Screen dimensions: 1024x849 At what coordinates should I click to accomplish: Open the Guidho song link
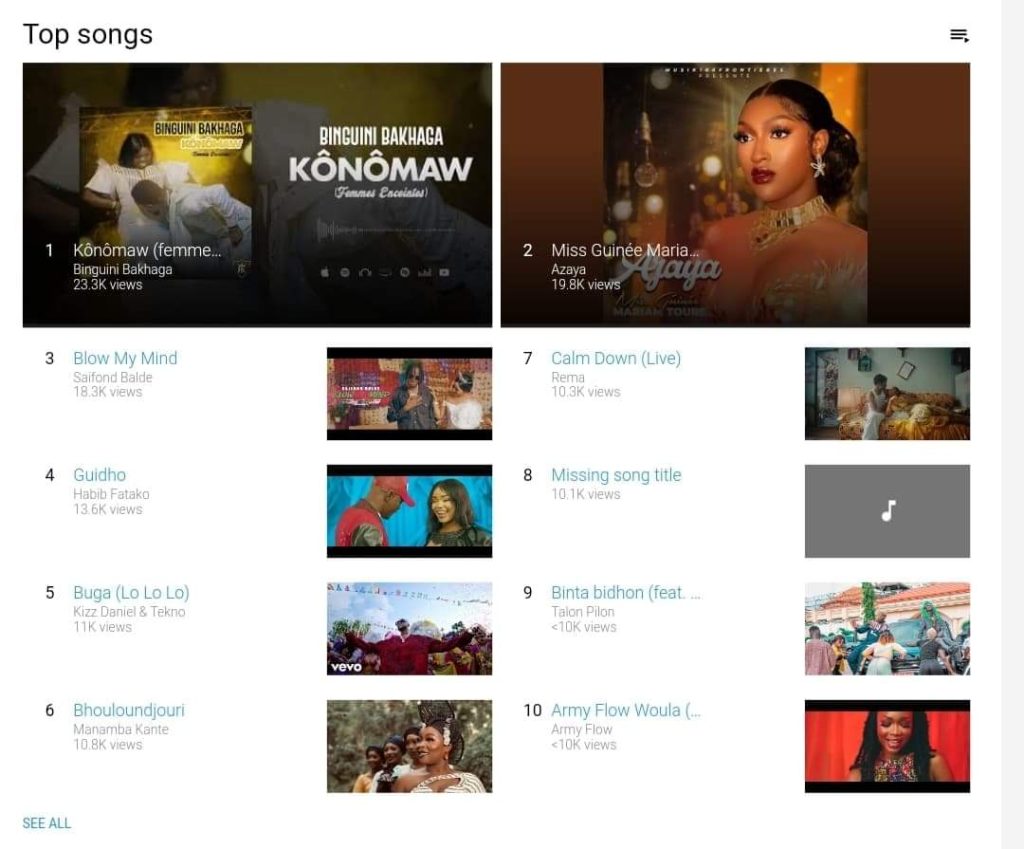(100, 475)
